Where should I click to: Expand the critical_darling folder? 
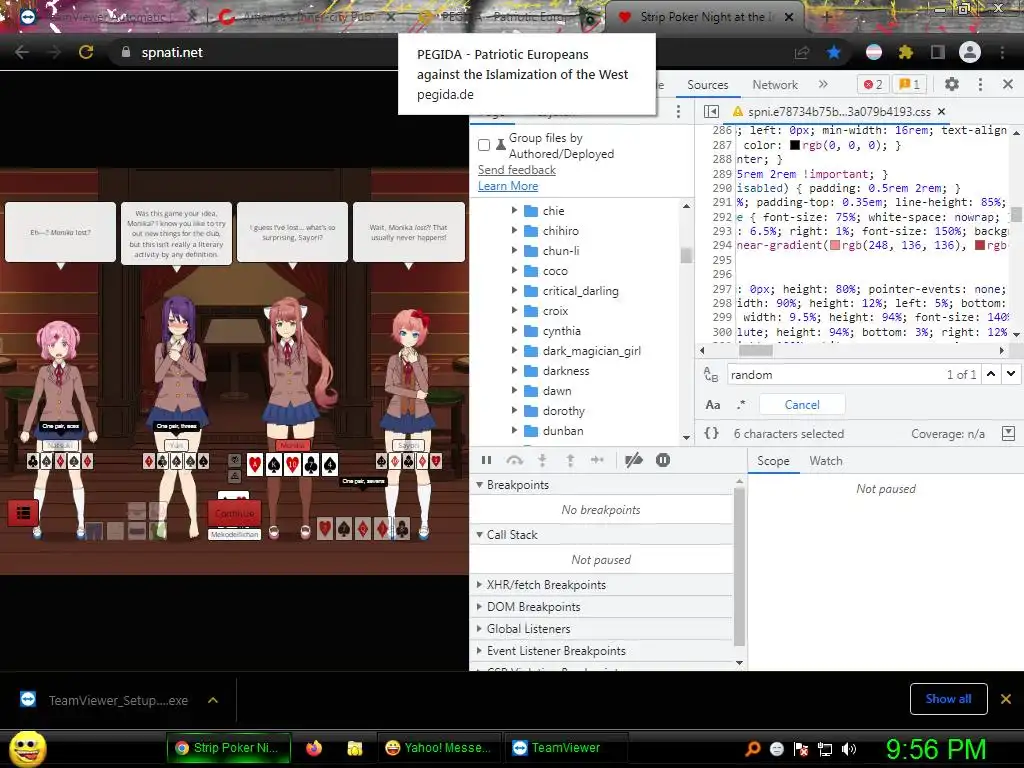tap(515, 291)
